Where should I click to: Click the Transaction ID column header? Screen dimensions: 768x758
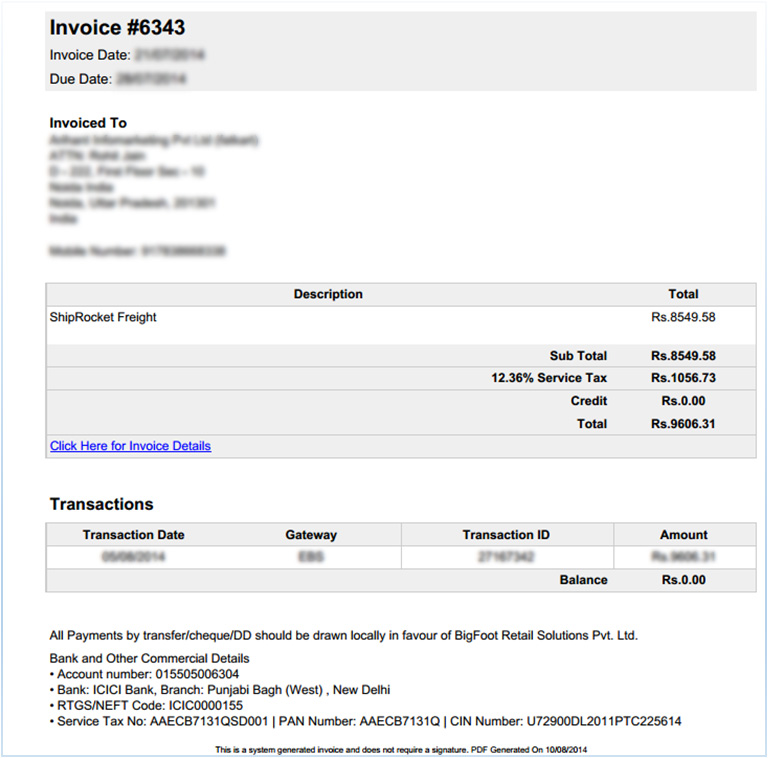coord(507,535)
